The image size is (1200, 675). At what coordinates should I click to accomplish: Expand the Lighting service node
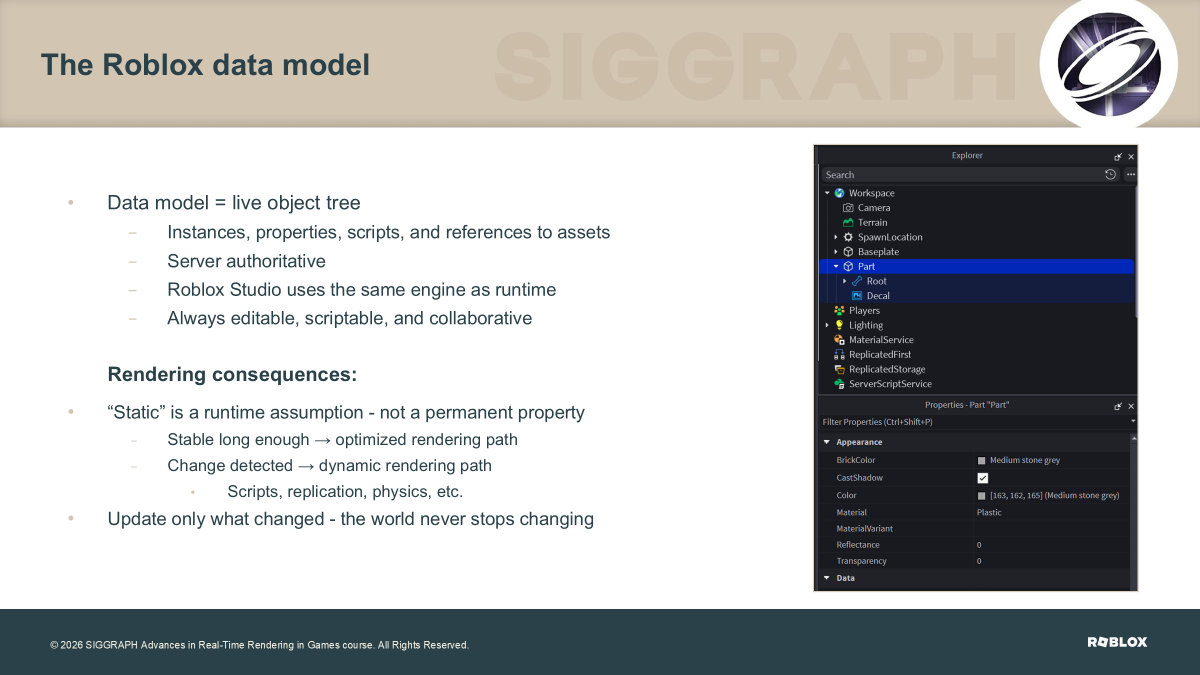point(827,325)
